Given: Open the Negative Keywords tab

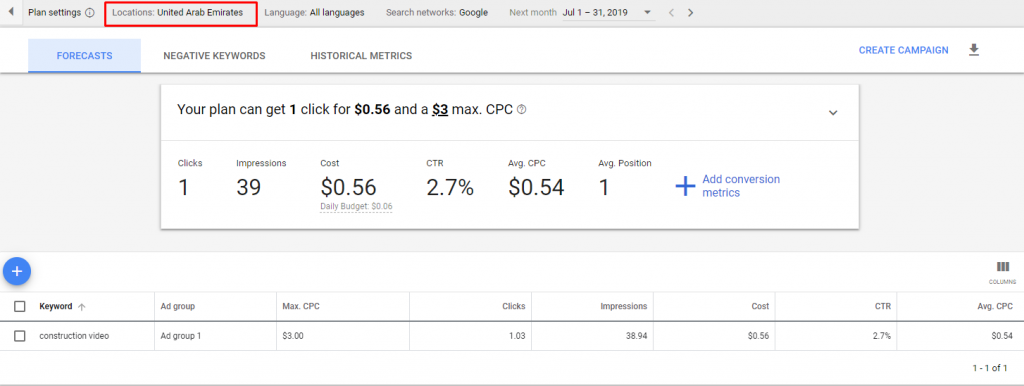Looking at the screenshot, I should (x=214, y=56).
